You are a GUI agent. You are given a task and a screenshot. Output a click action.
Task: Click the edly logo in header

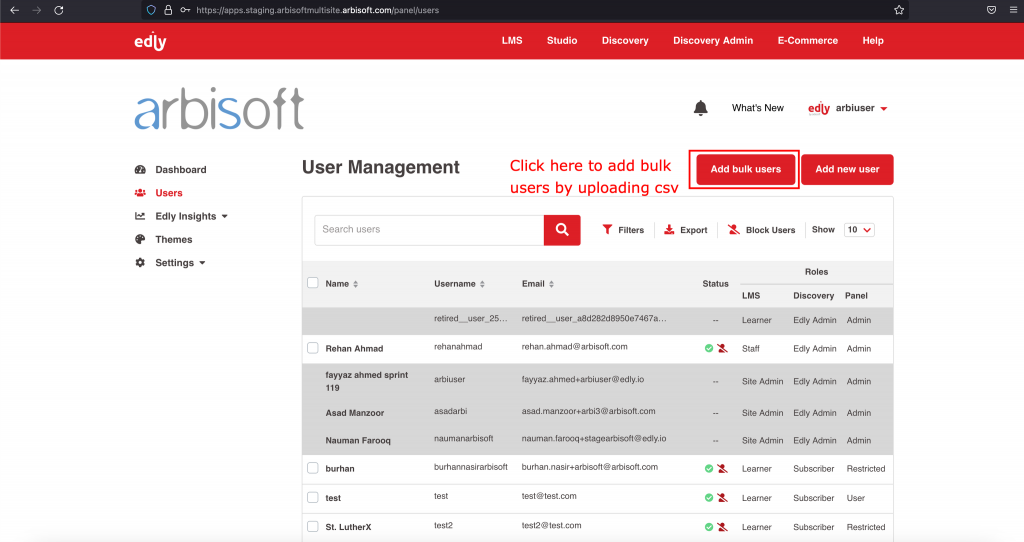click(x=150, y=41)
